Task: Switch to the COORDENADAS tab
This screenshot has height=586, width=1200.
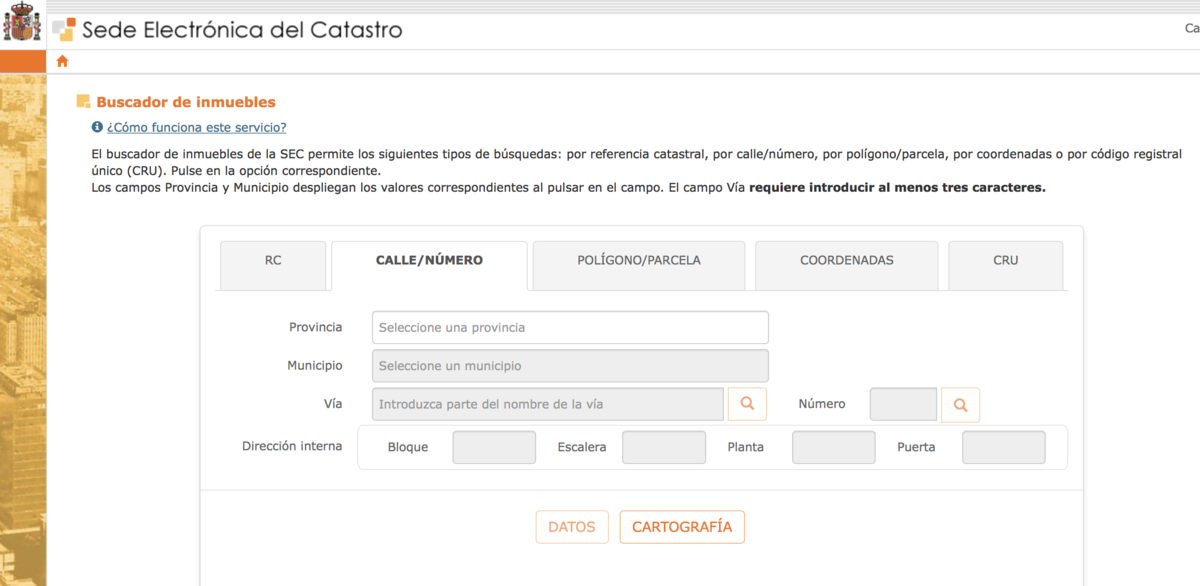Action: pyautogui.click(x=847, y=265)
